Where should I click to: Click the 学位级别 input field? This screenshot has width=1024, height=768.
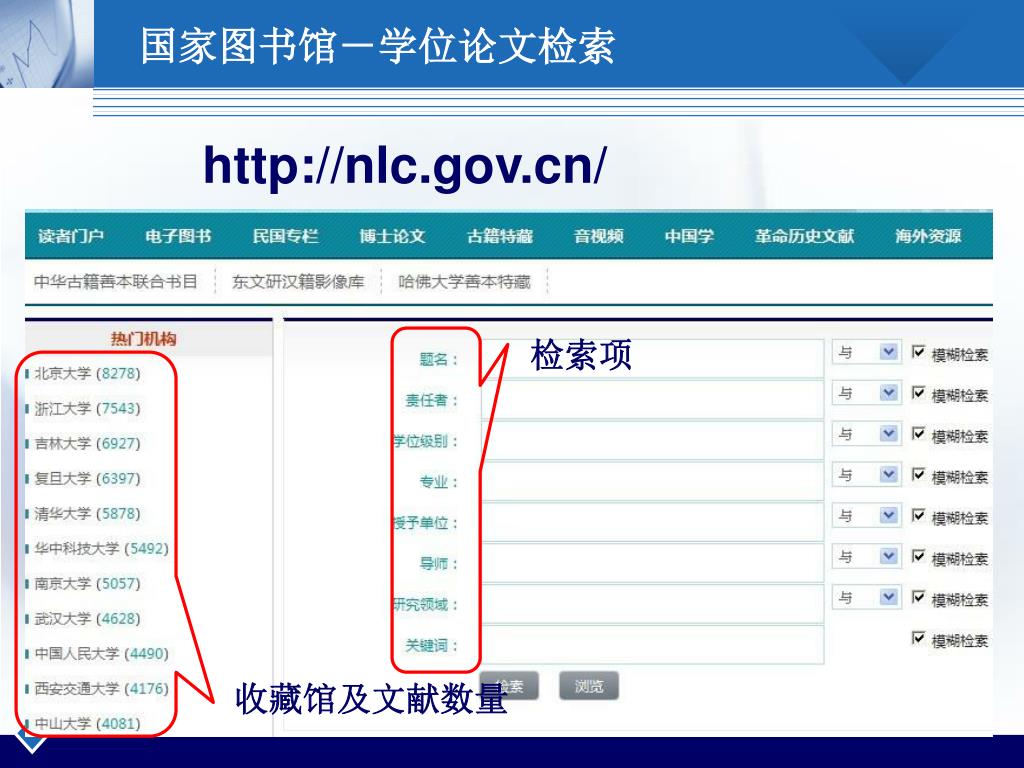pyautogui.click(x=652, y=440)
